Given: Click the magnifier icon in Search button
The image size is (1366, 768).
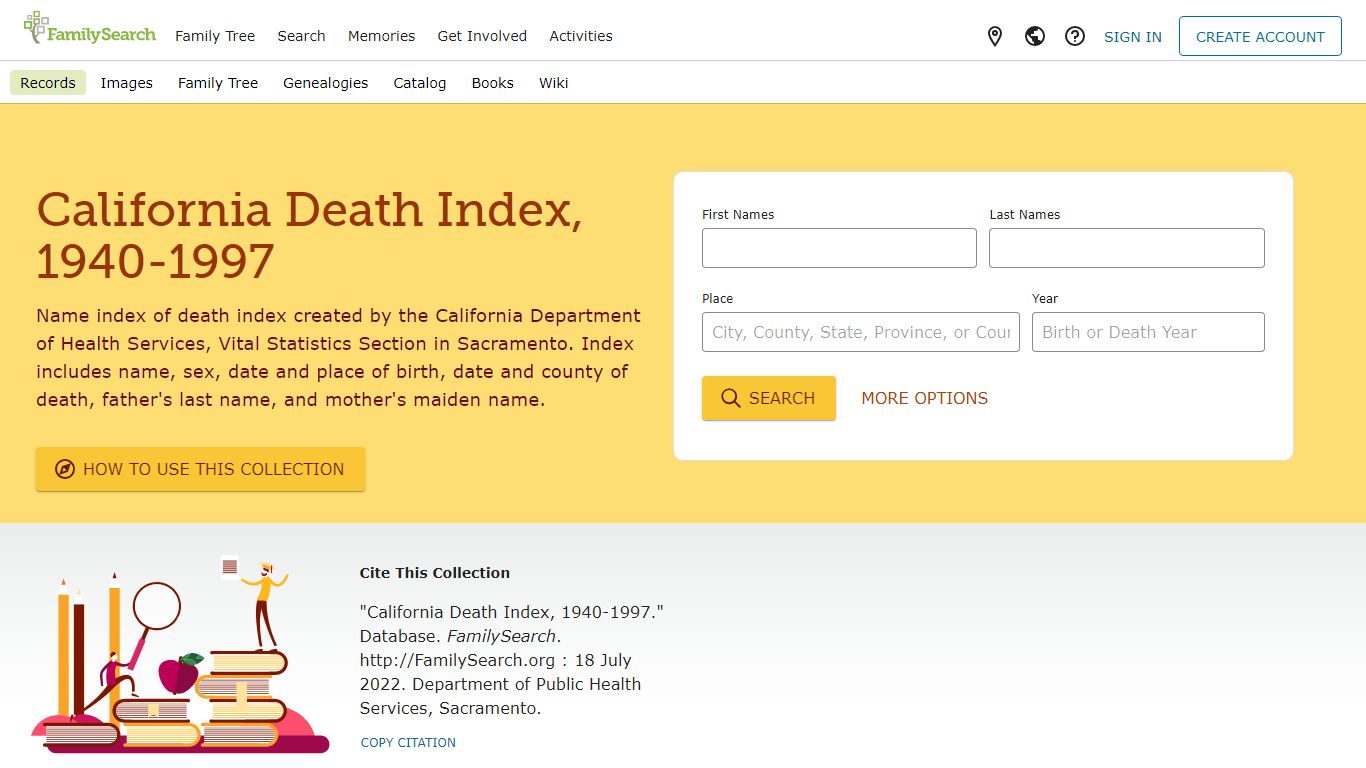Looking at the screenshot, I should click(x=731, y=398).
